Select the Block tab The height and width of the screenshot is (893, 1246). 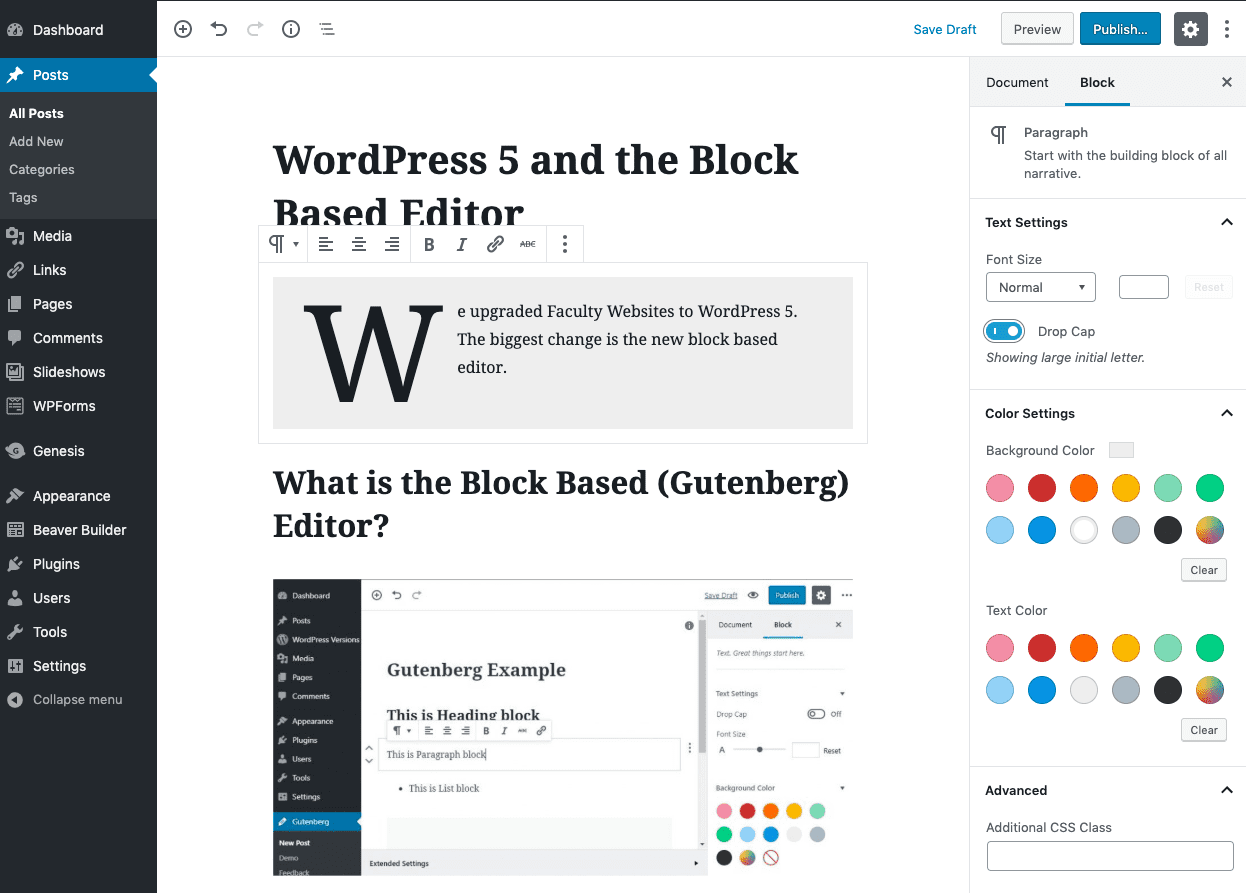[x=1097, y=82]
